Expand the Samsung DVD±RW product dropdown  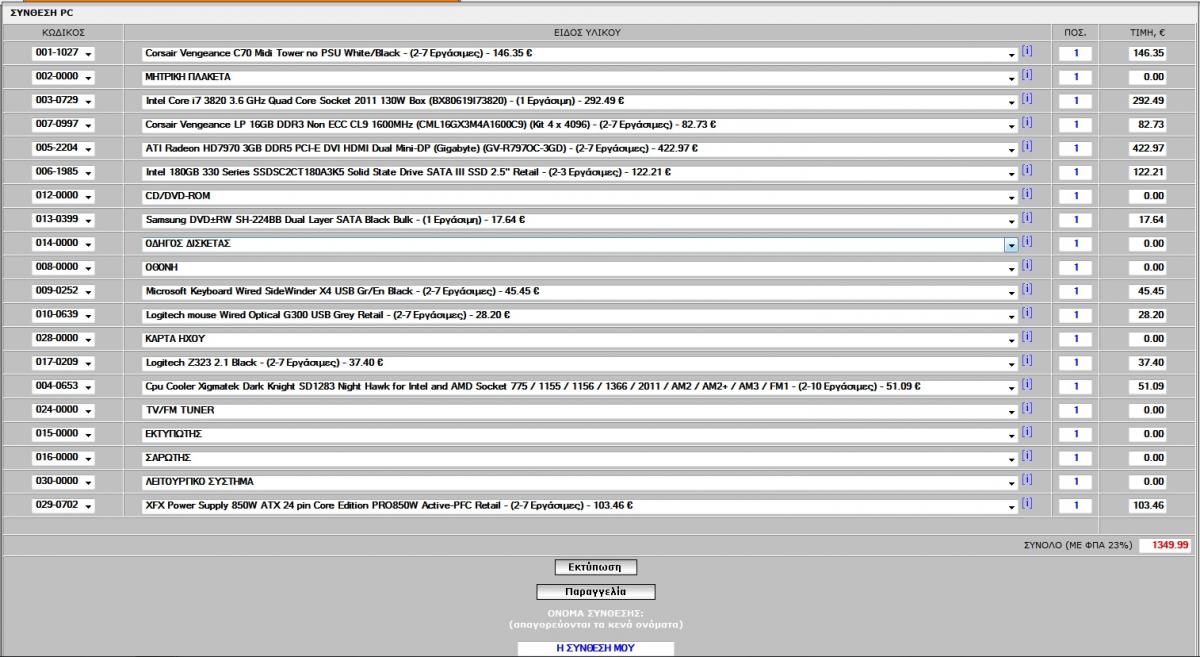coord(579,220)
